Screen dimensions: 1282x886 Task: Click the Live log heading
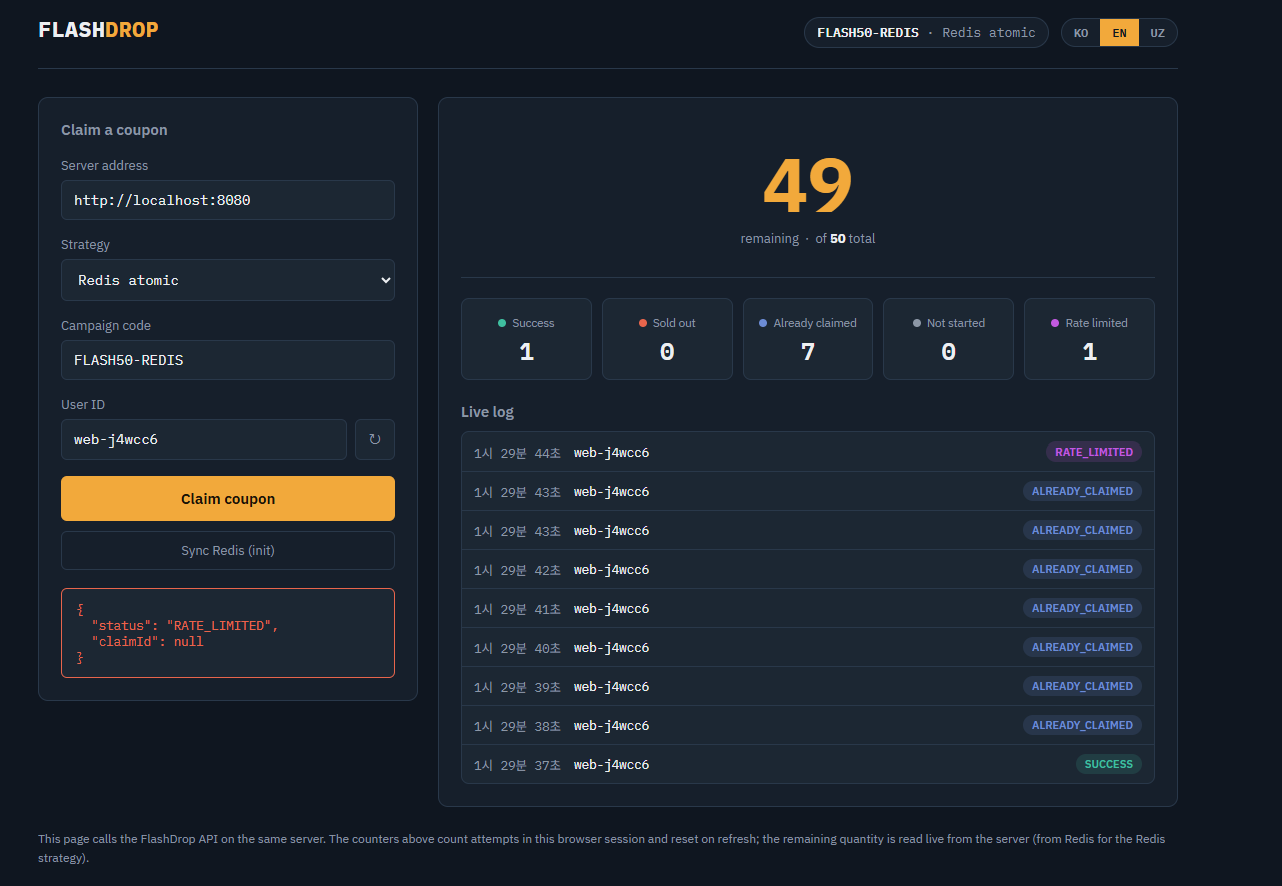point(487,412)
